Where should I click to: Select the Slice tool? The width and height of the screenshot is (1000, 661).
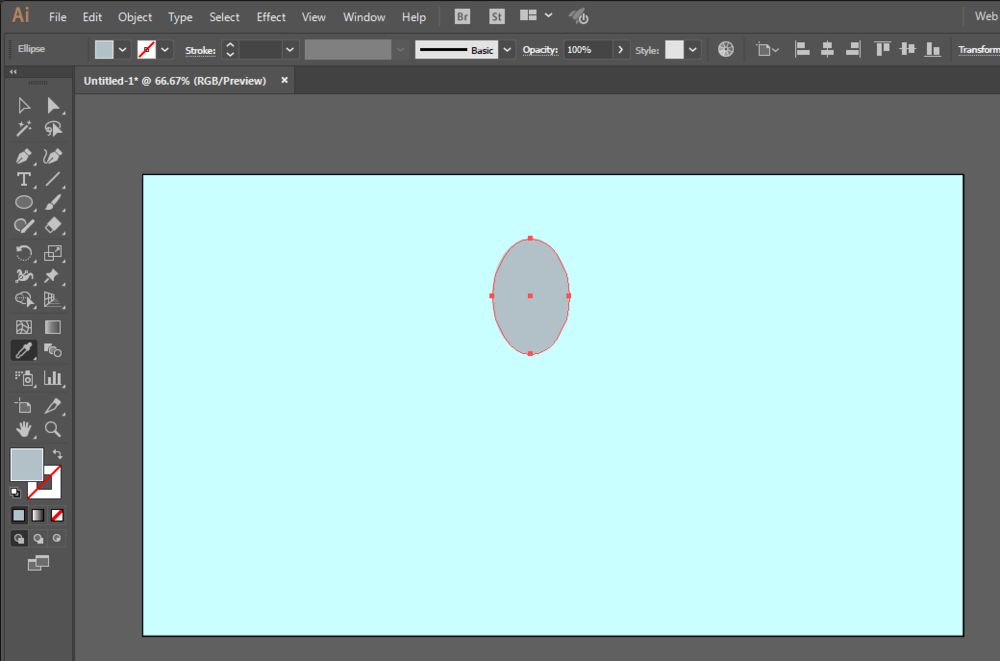coord(53,406)
